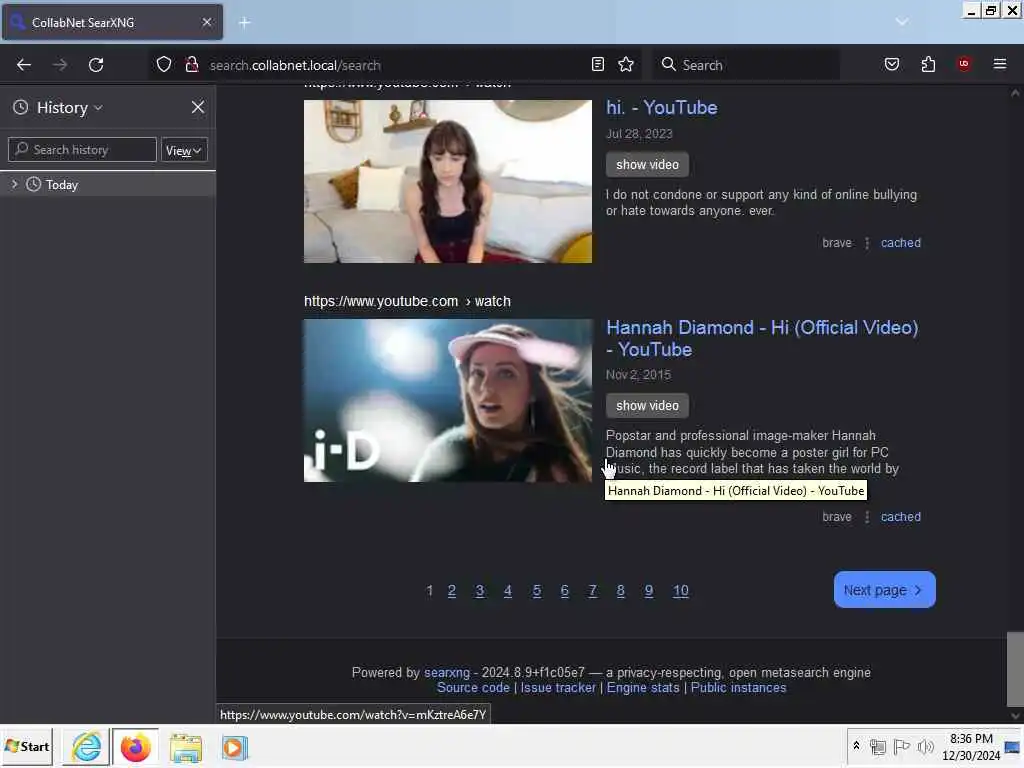
Task: Open the volume speaker tray icon
Action: tap(925, 746)
